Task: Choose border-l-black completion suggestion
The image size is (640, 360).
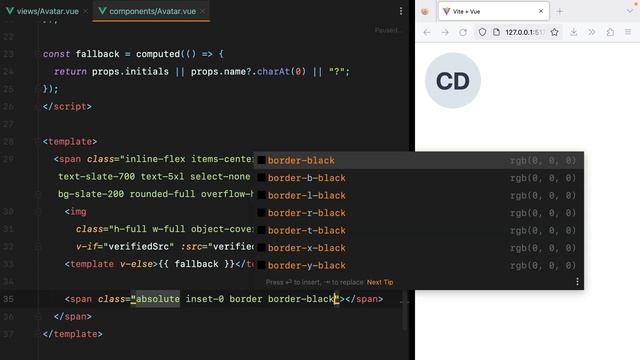Action: tap(418, 196)
